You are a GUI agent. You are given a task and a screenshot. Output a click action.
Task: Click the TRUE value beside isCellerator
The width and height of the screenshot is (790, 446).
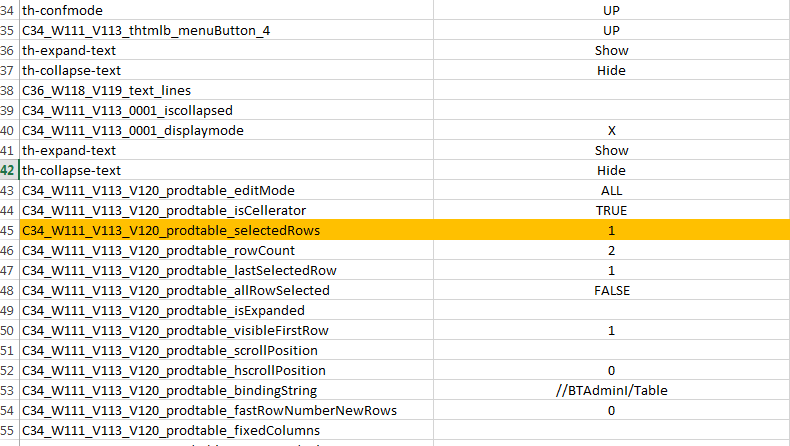pyautogui.click(x=612, y=210)
